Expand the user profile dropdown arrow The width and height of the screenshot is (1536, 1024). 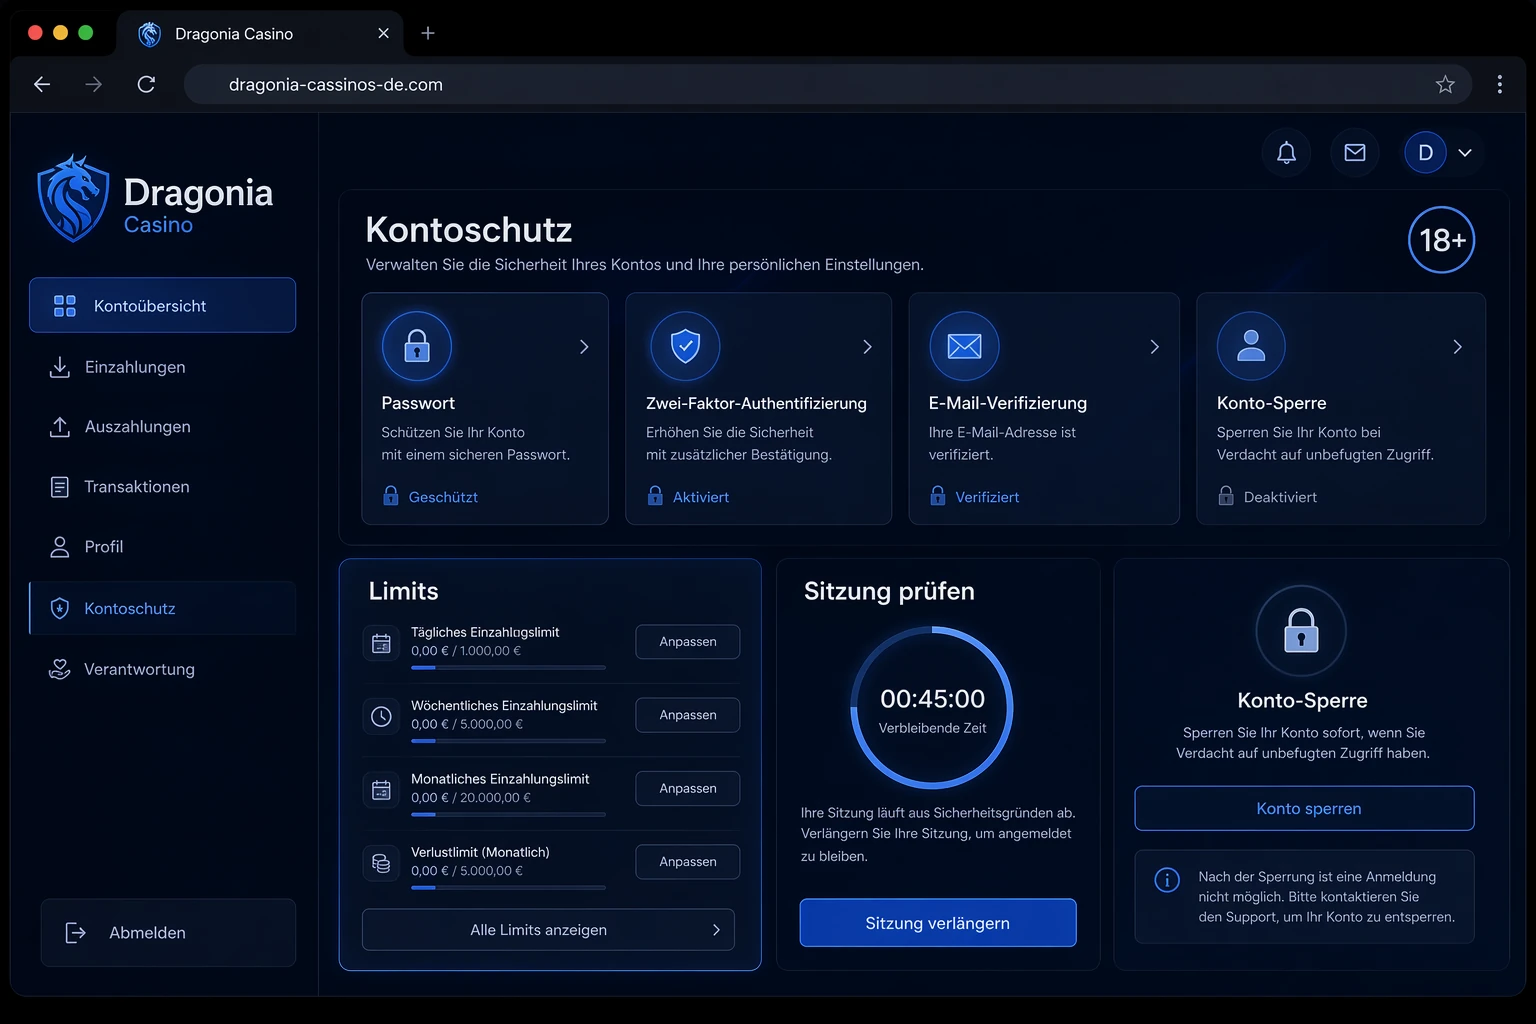1465,153
